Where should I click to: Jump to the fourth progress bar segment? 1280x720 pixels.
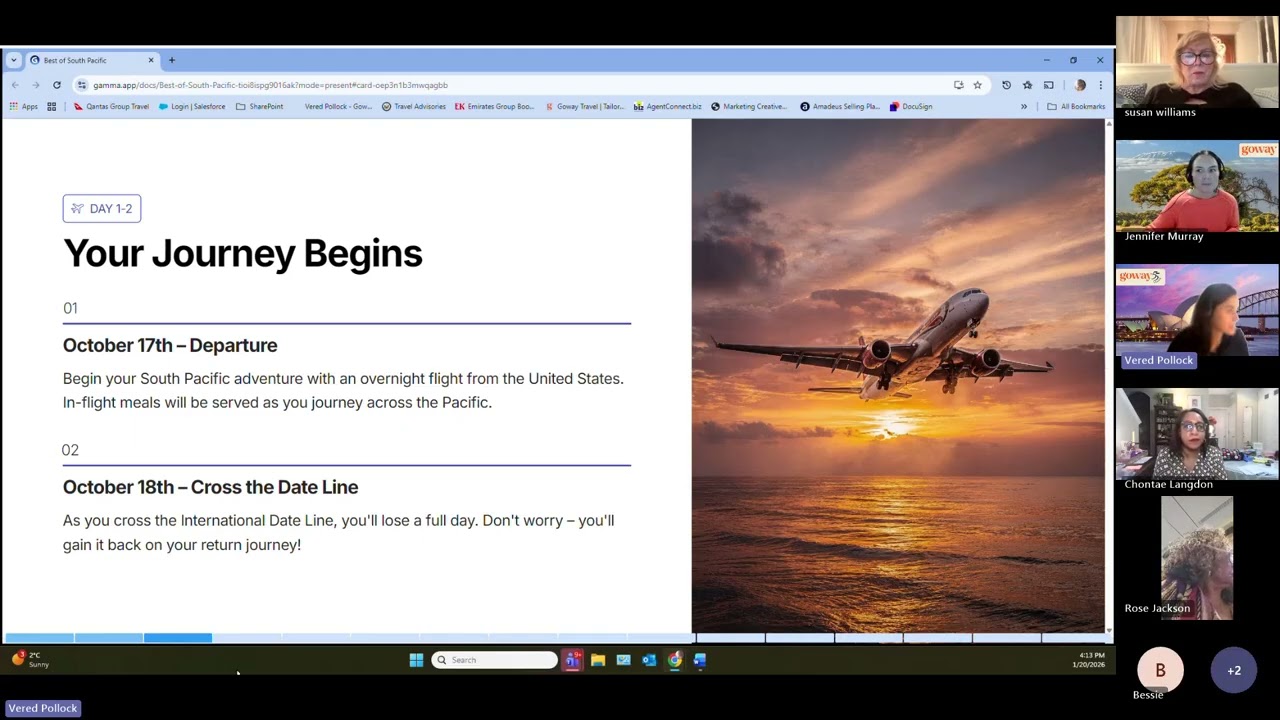tap(247, 637)
